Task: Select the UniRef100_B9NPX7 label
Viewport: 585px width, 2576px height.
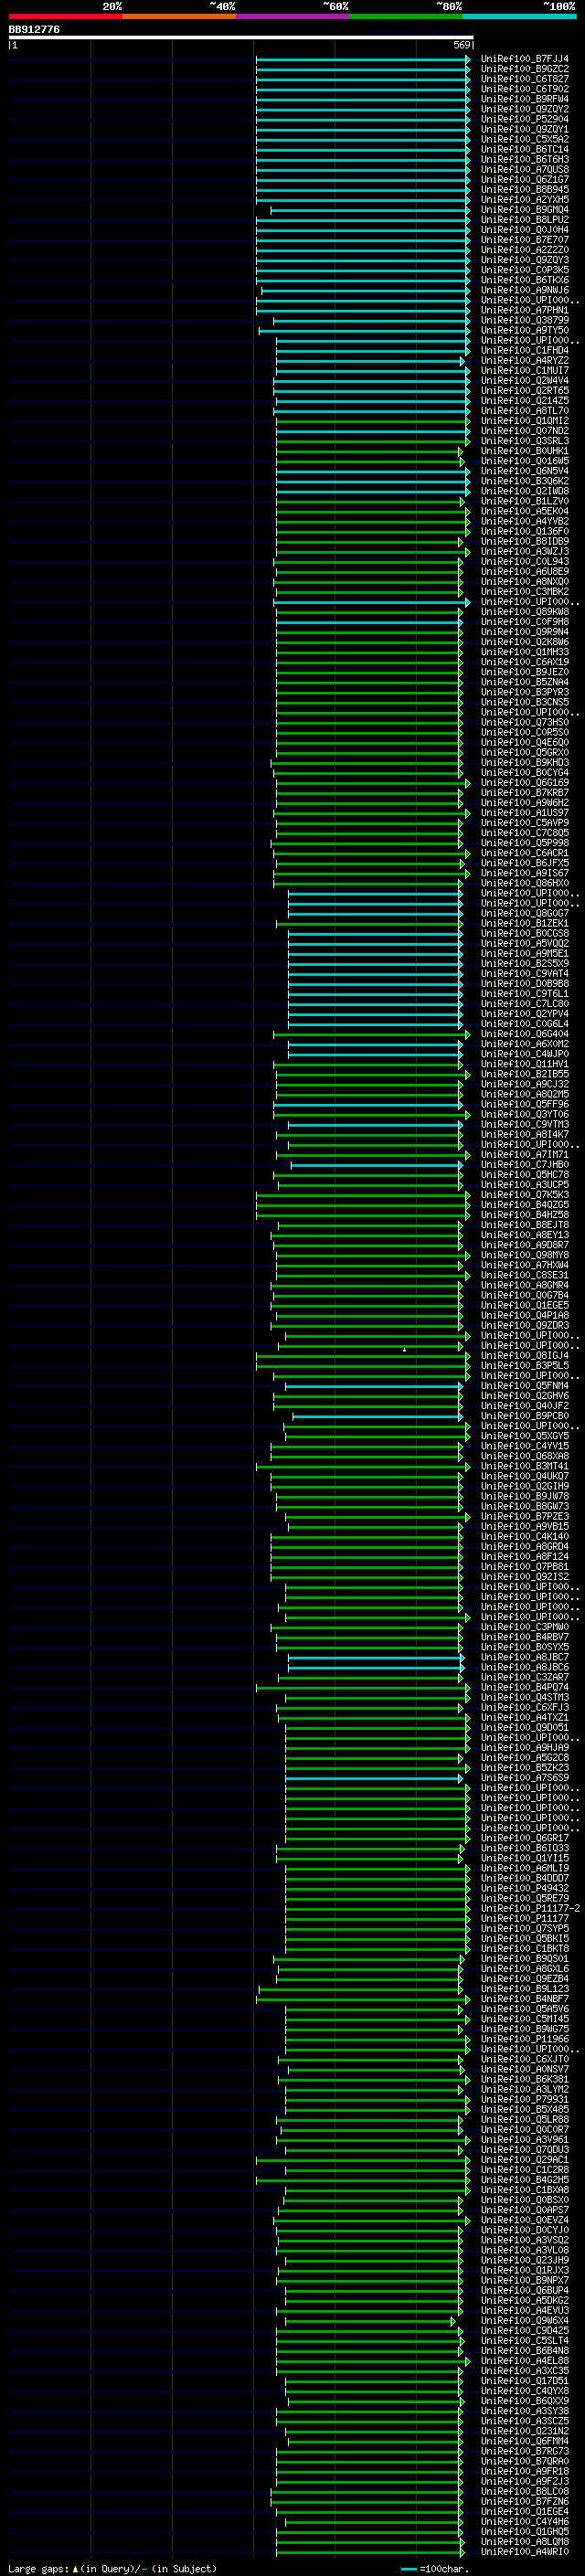Action: (x=524, y=2279)
